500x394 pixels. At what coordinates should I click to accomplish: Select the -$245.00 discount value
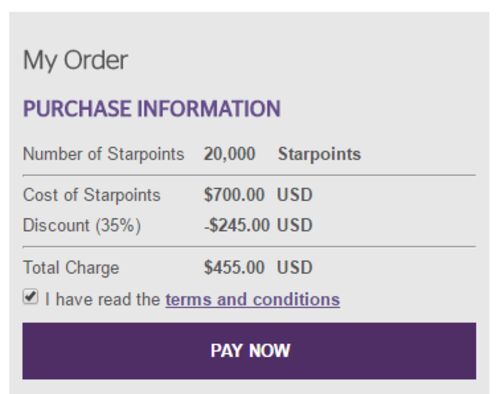237,225
